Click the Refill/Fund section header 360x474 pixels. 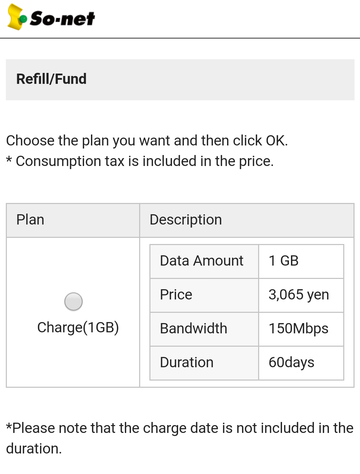180,79
